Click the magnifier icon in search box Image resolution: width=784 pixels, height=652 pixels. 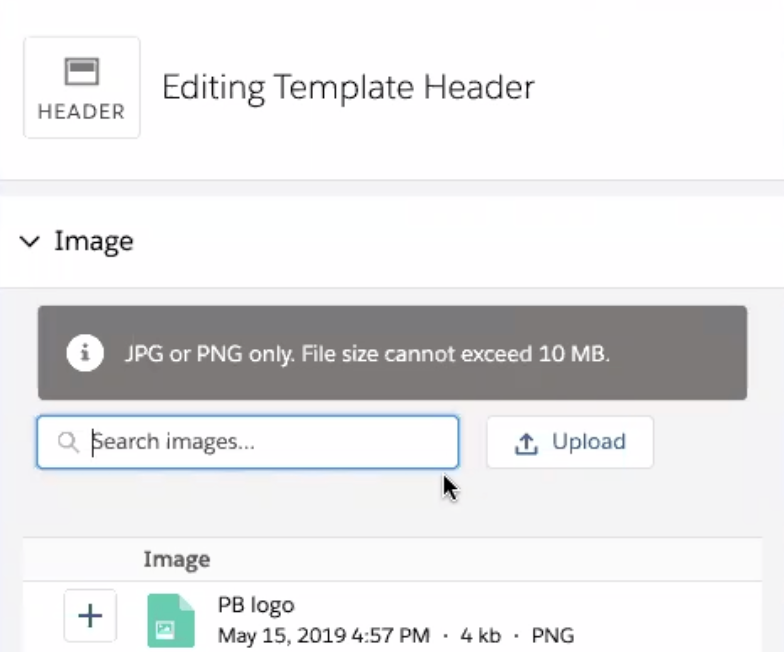point(68,442)
